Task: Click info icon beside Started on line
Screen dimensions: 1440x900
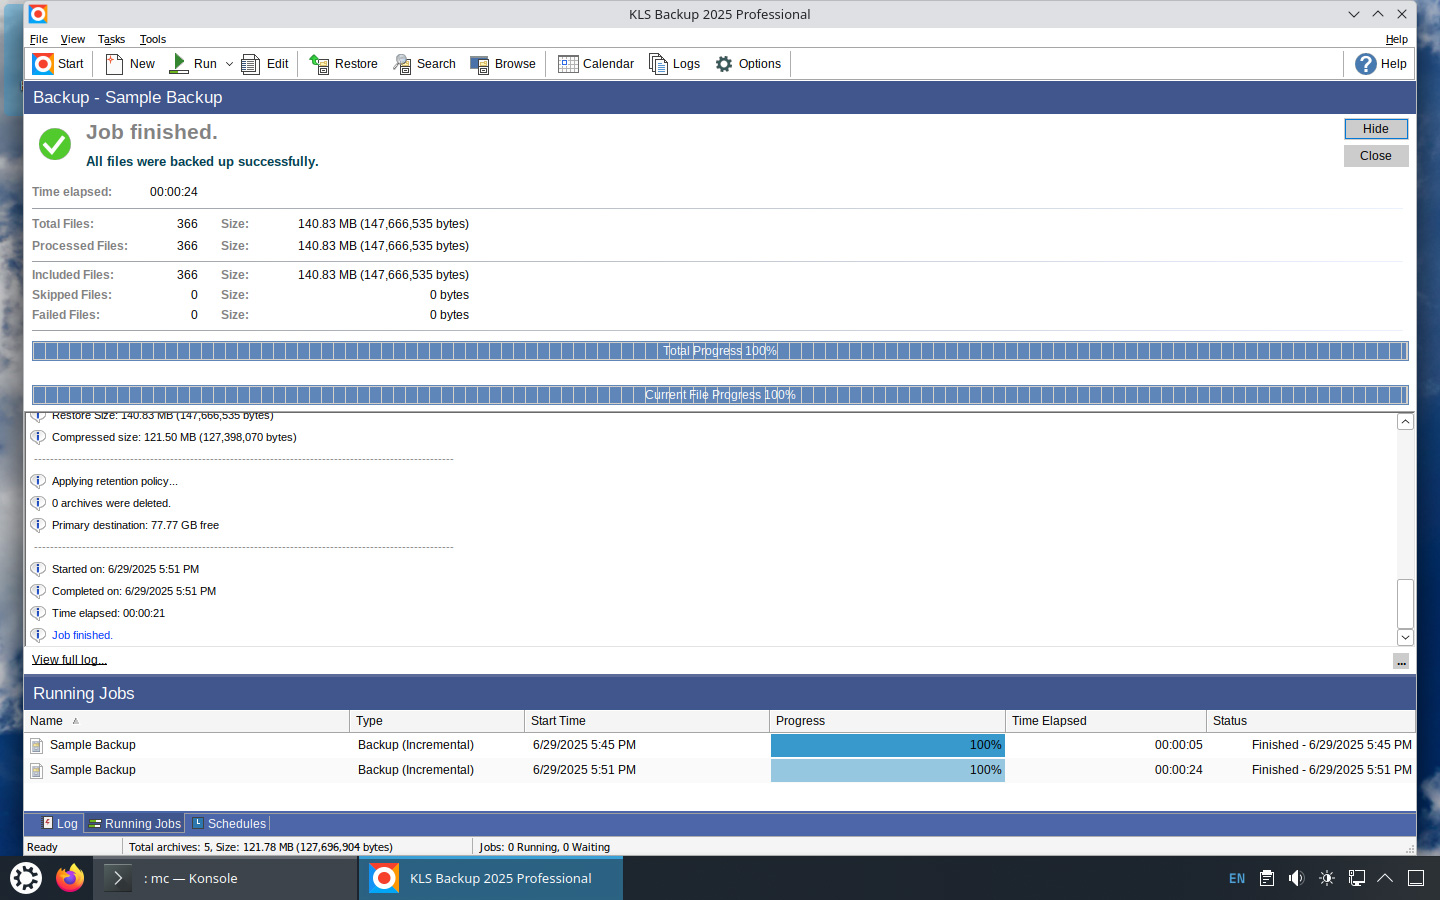Action: (x=38, y=569)
